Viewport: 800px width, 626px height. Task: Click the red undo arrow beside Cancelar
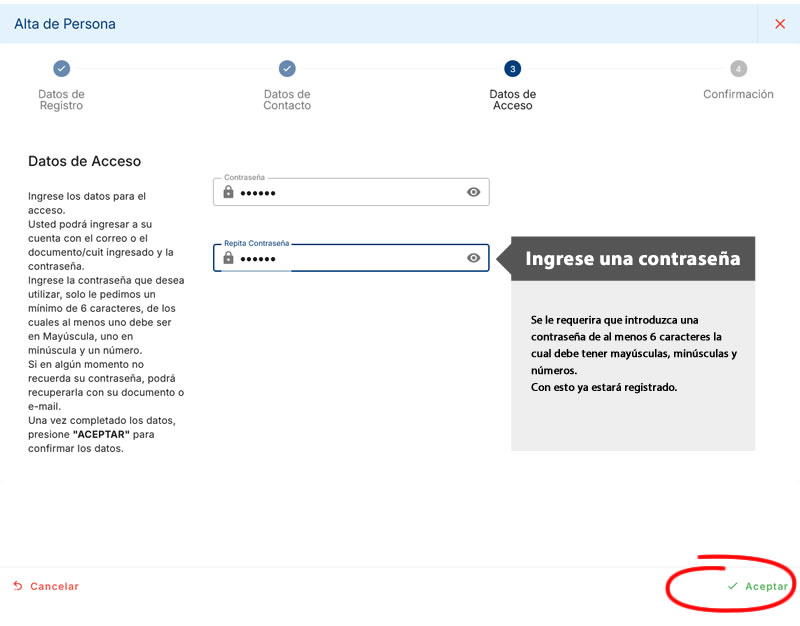(17, 586)
